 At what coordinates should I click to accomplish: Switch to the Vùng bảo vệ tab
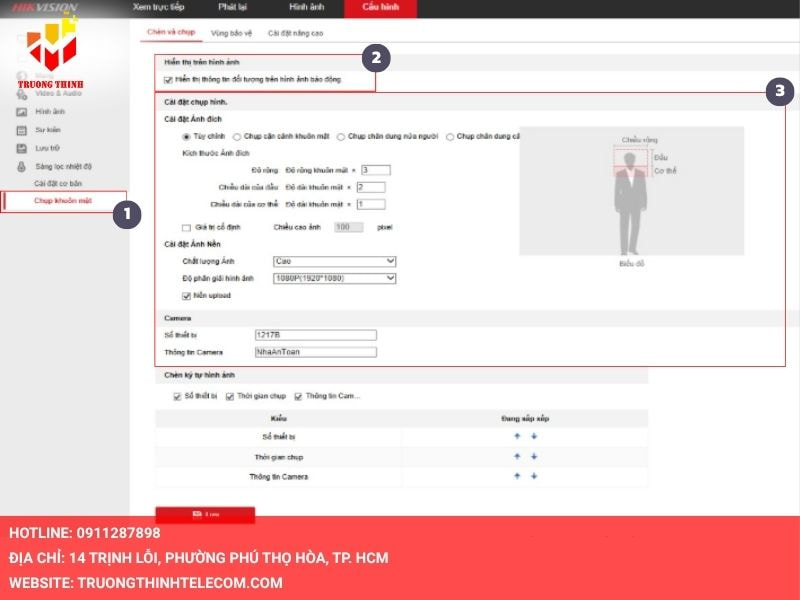[x=229, y=33]
